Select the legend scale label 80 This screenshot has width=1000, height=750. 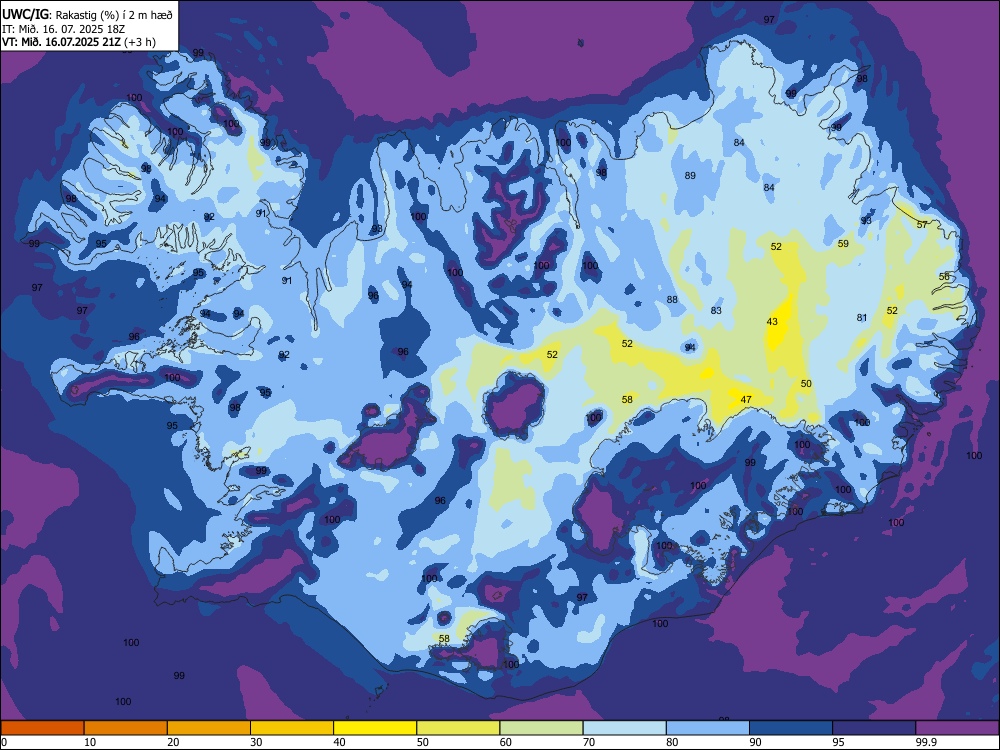click(672, 742)
